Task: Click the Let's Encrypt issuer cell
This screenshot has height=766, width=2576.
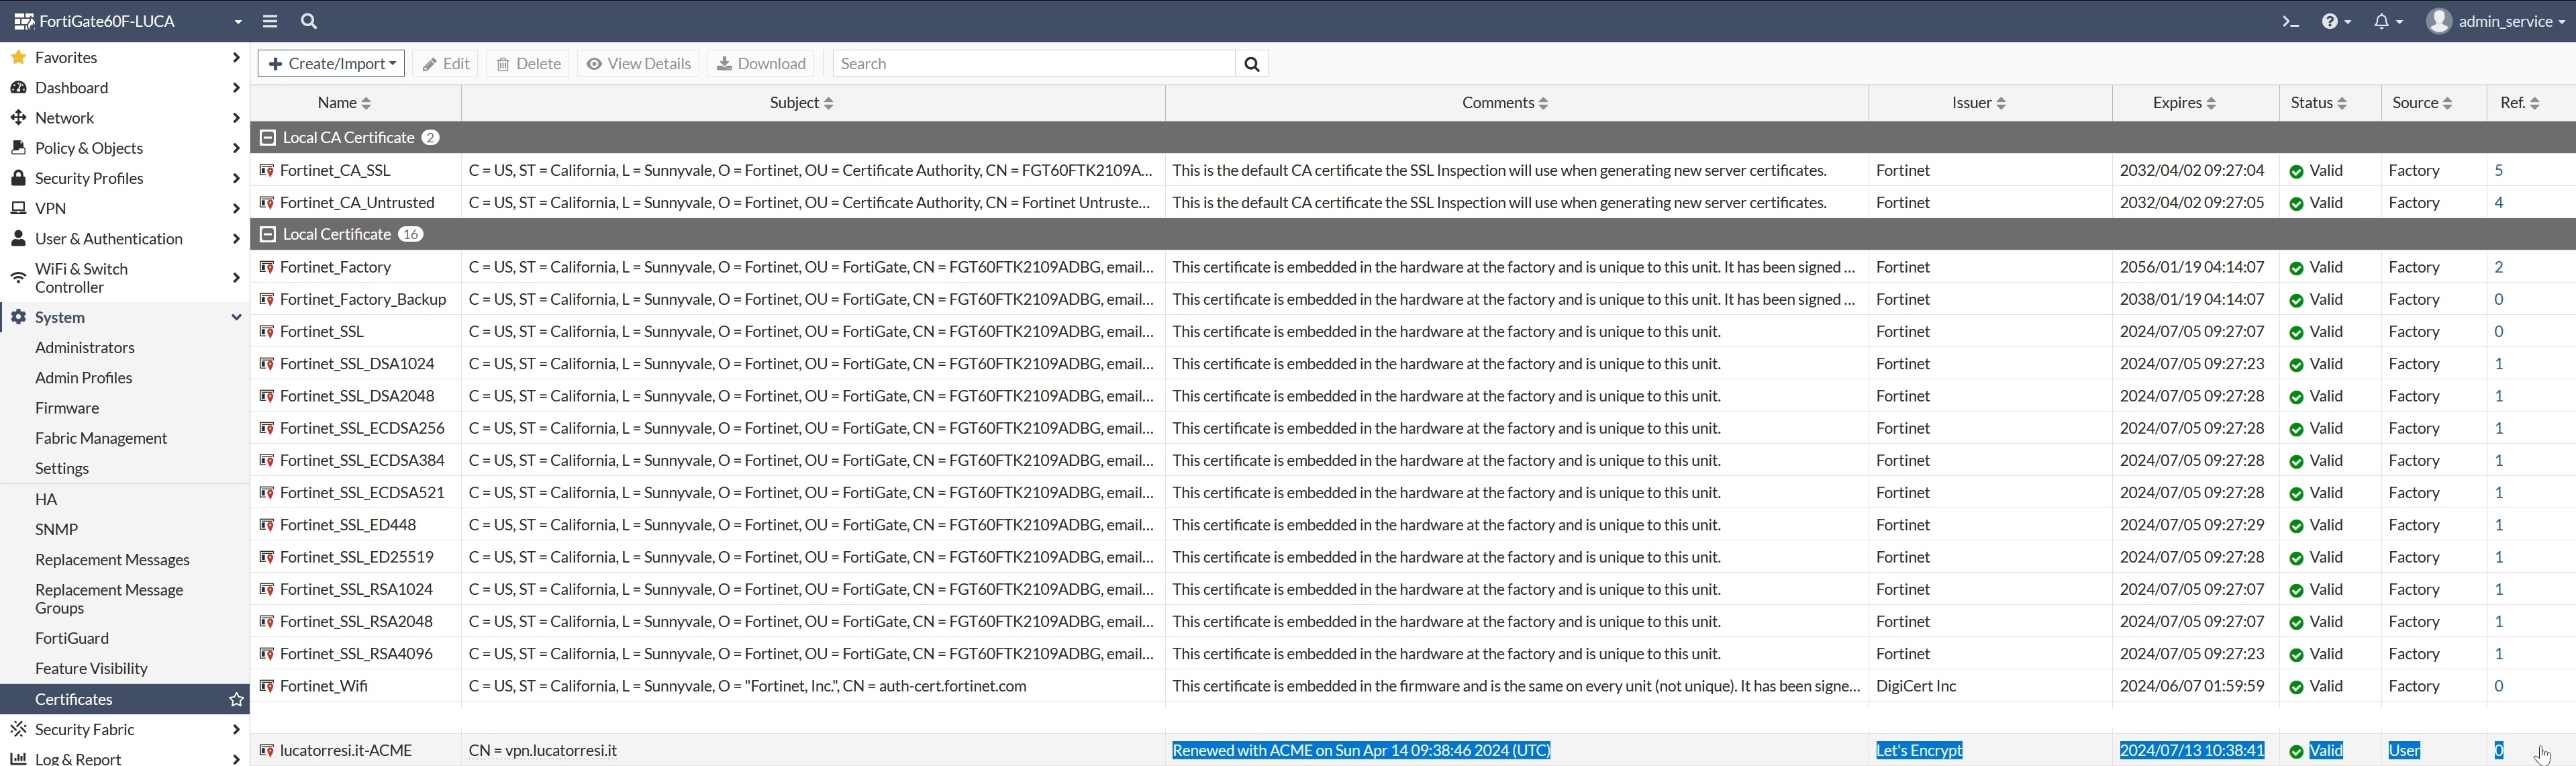Action: pos(1919,750)
